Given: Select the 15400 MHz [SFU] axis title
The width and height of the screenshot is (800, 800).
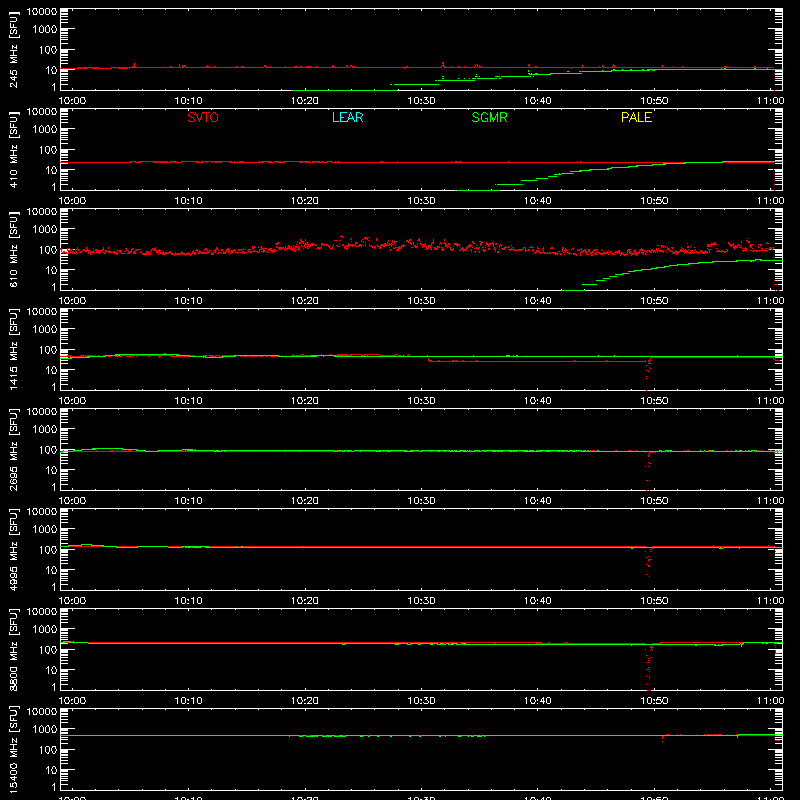Looking at the screenshot, I should pos(13,749).
